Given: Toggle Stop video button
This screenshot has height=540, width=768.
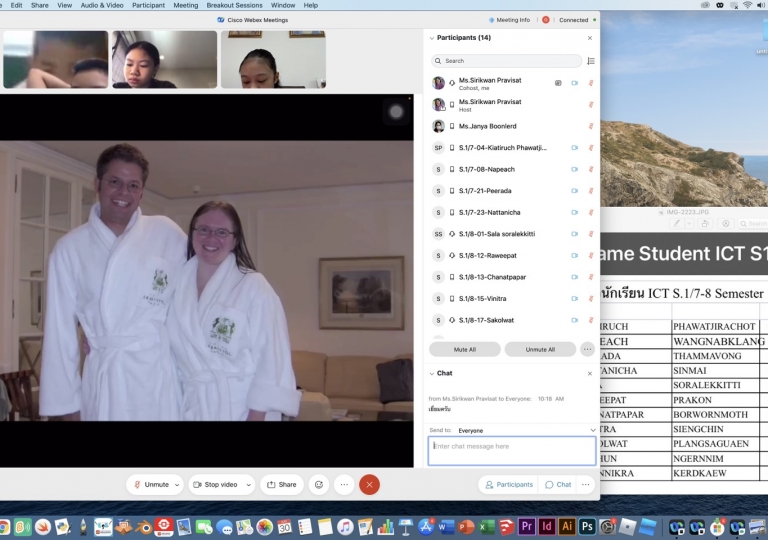Looking at the screenshot, I should [216, 485].
